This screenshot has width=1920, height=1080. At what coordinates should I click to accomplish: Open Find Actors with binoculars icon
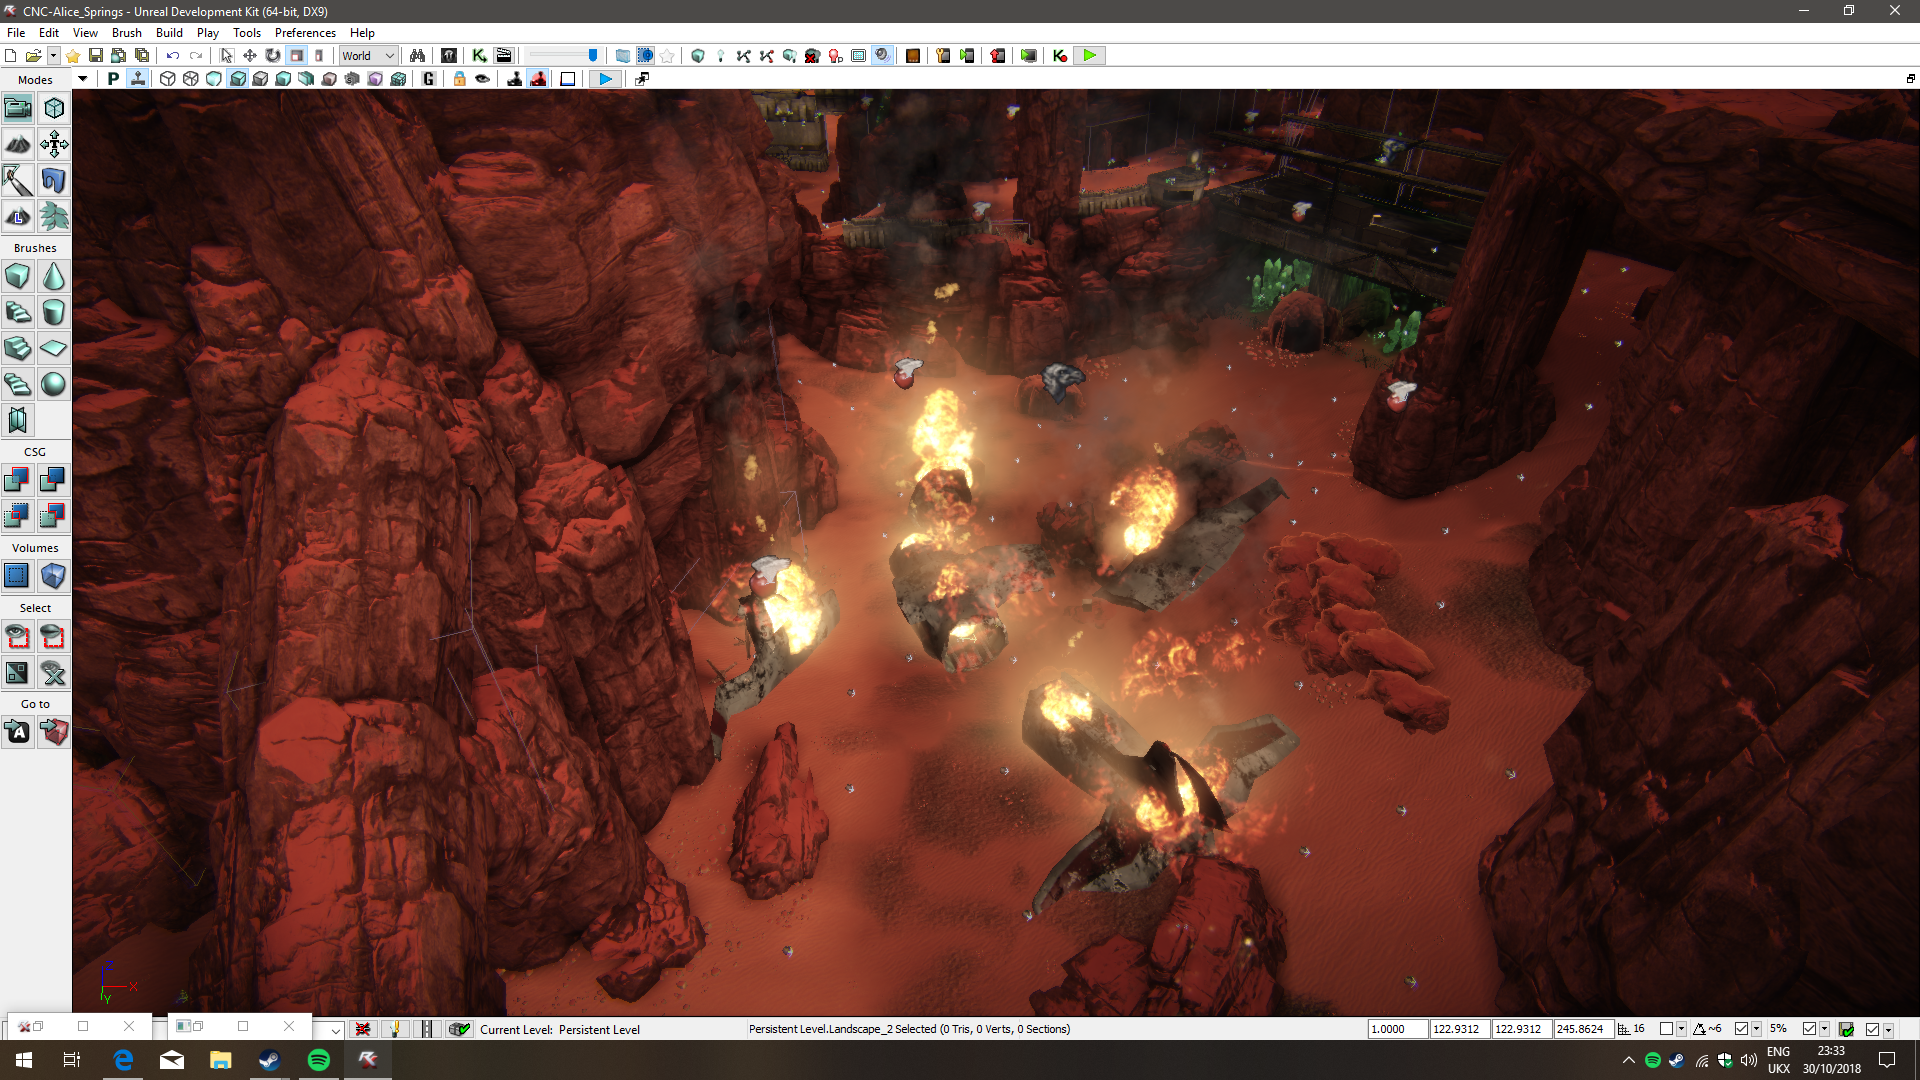418,56
